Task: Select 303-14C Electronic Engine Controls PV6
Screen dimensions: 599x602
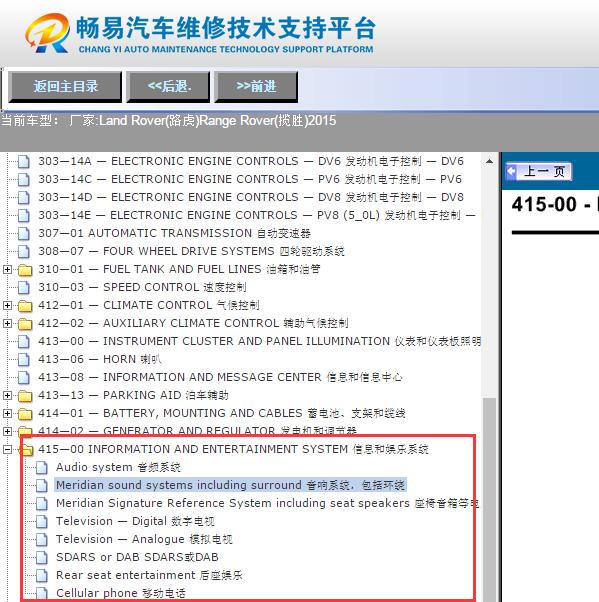Action: pos(250,179)
